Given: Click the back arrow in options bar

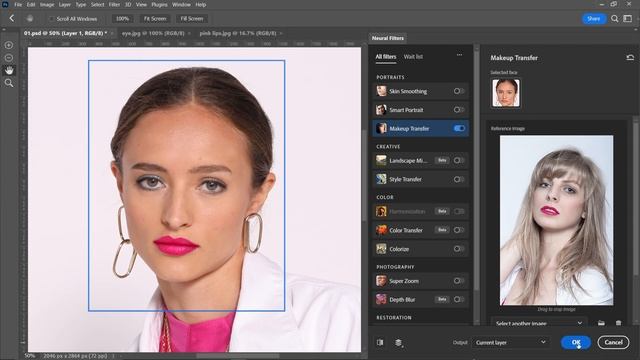Looking at the screenshot, I should 11,18.
